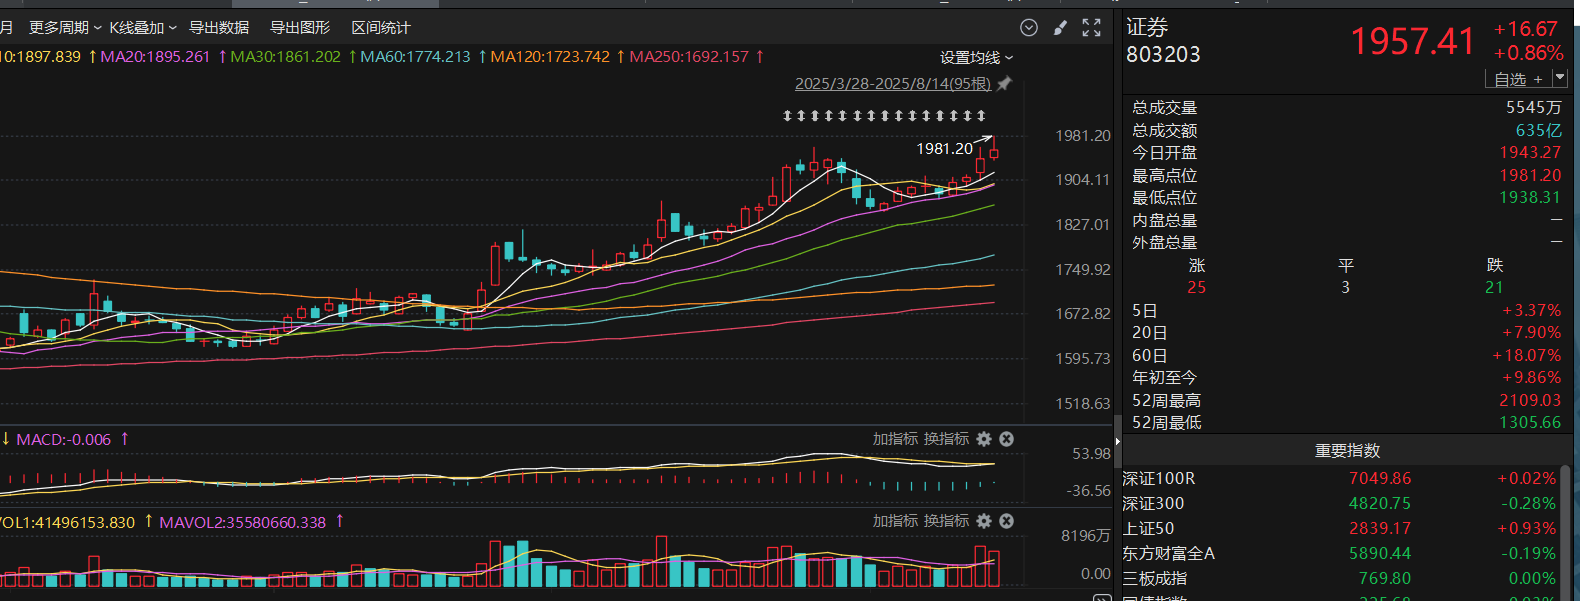1580x601 pixels.
Task: Click MA20:1895.261 legend label
Action: [x=155, y=57]
